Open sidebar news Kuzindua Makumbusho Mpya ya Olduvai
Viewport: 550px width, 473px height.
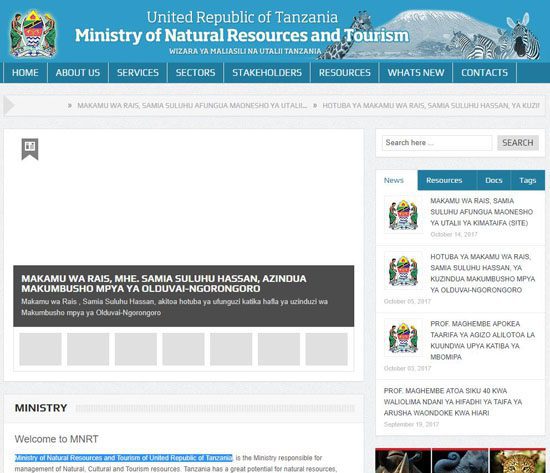click(x=483, y=273)
